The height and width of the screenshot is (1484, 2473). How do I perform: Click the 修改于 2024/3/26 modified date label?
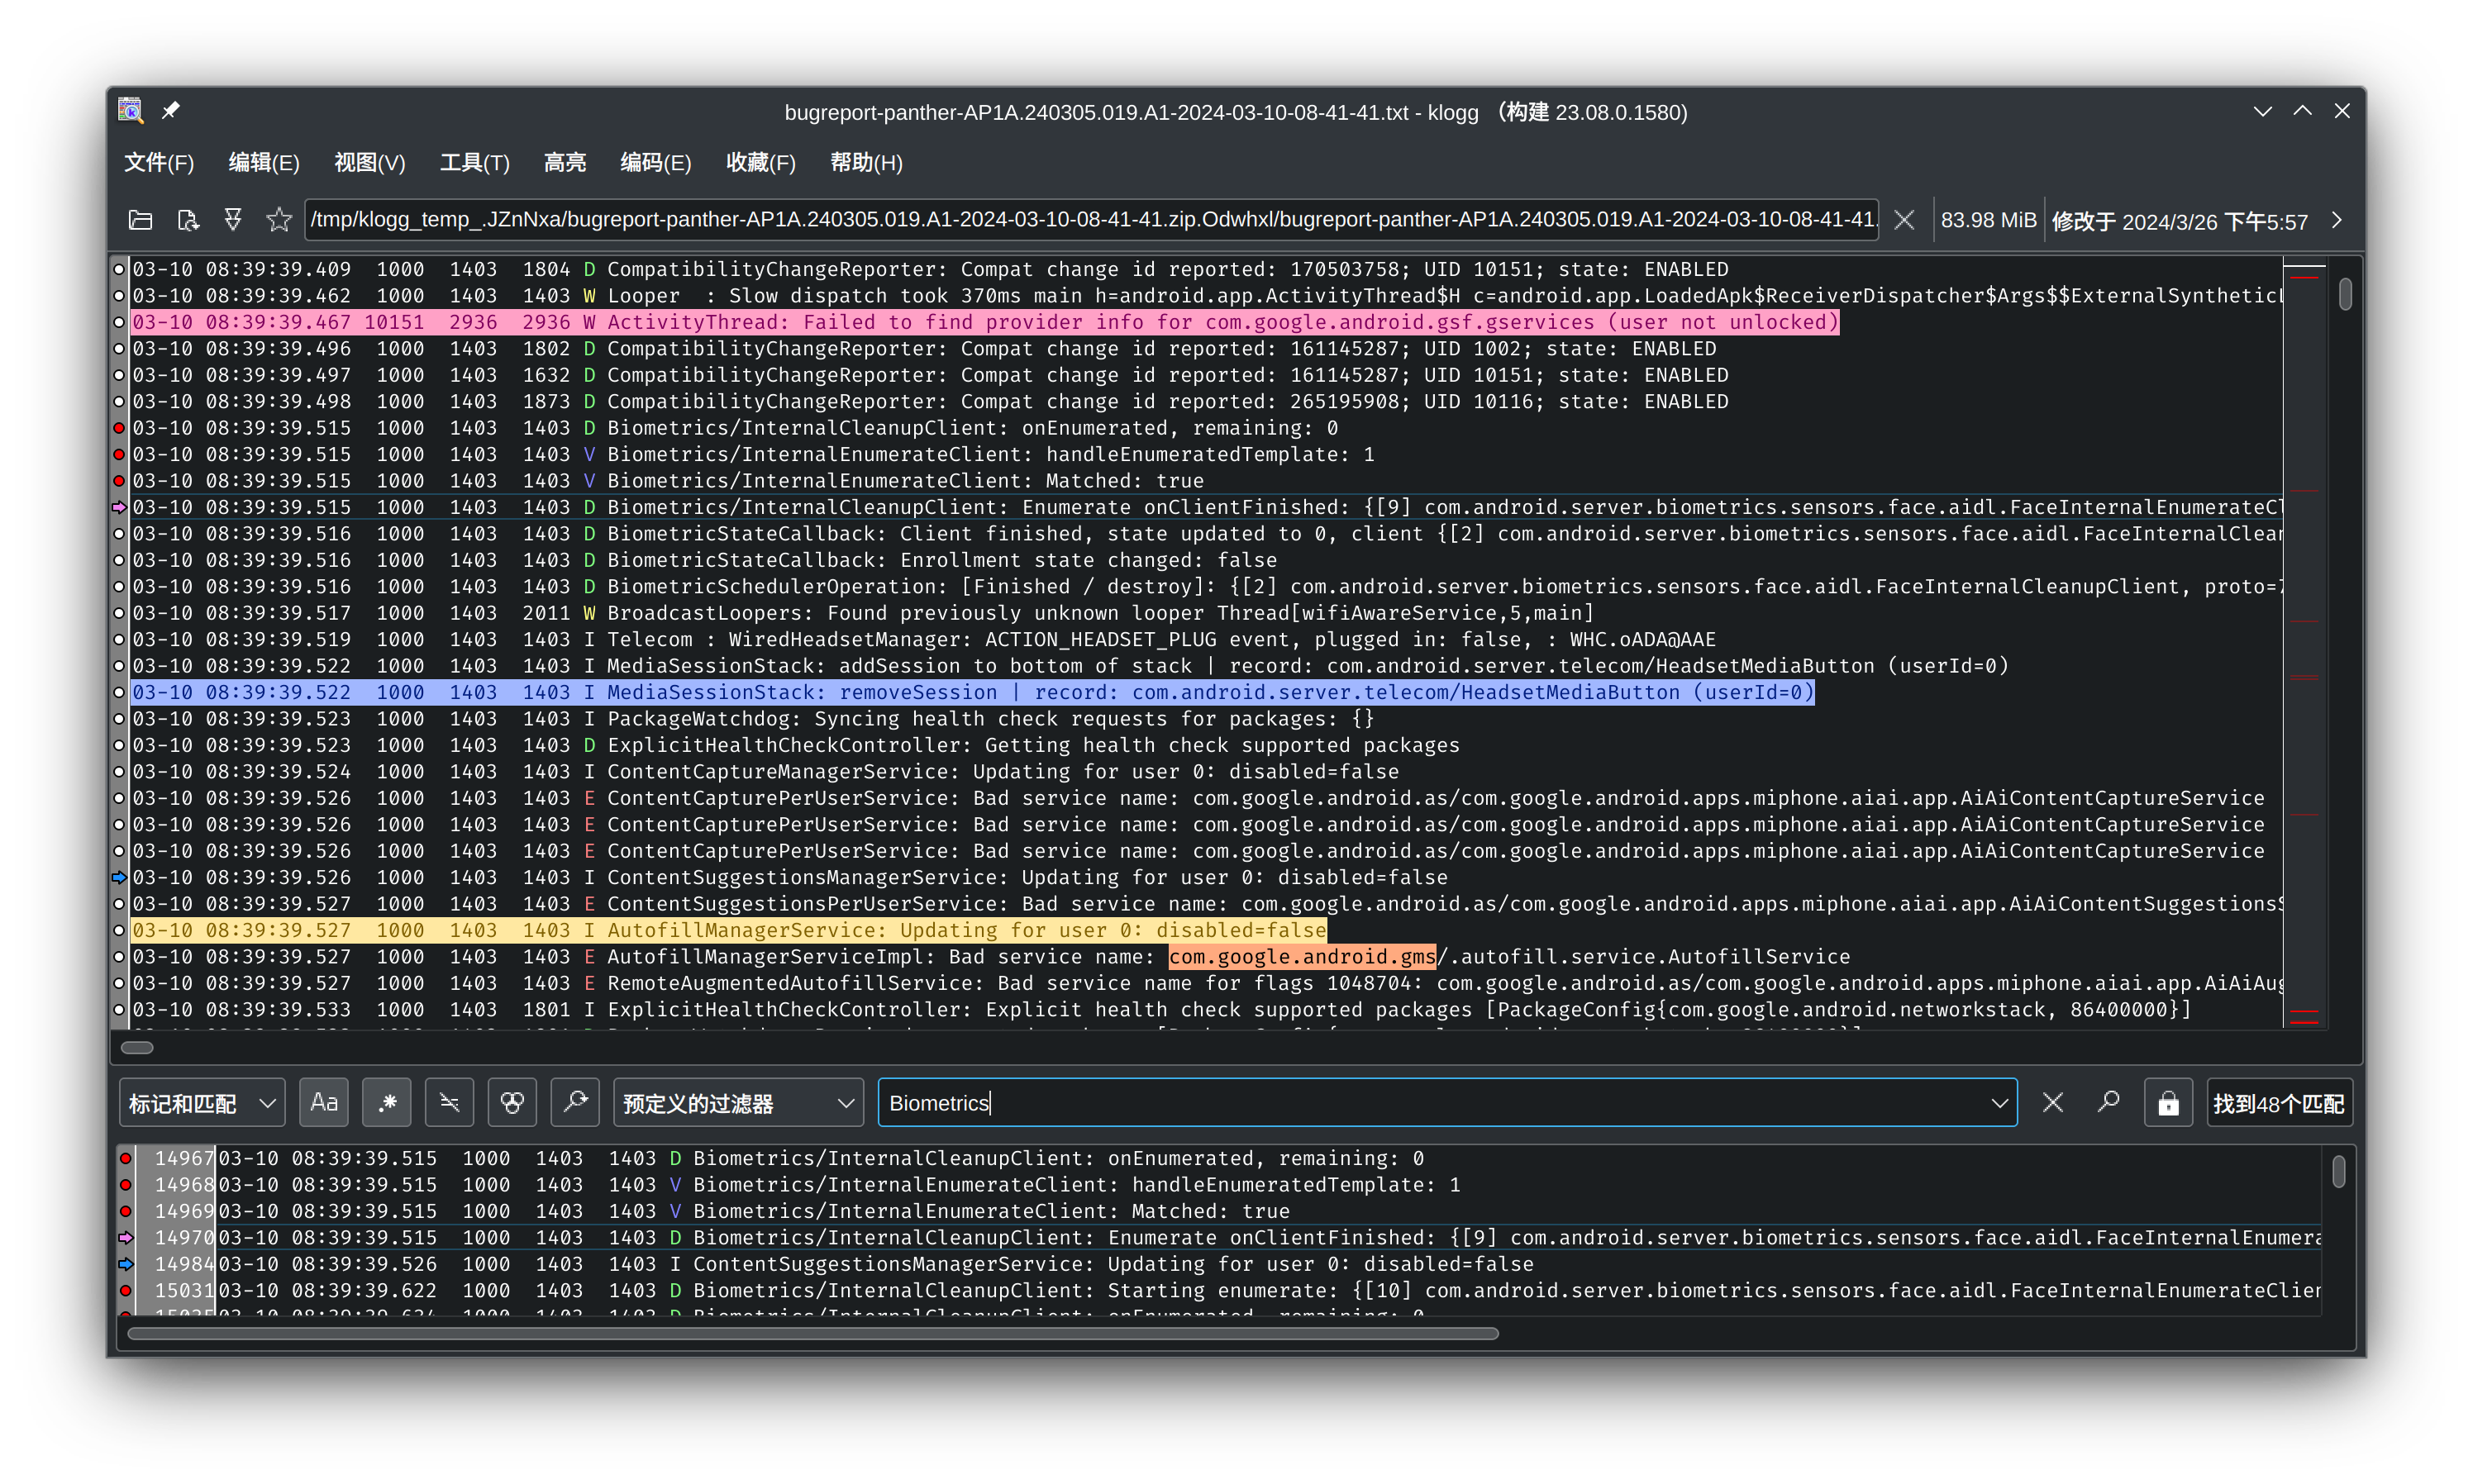point(2180,221)
